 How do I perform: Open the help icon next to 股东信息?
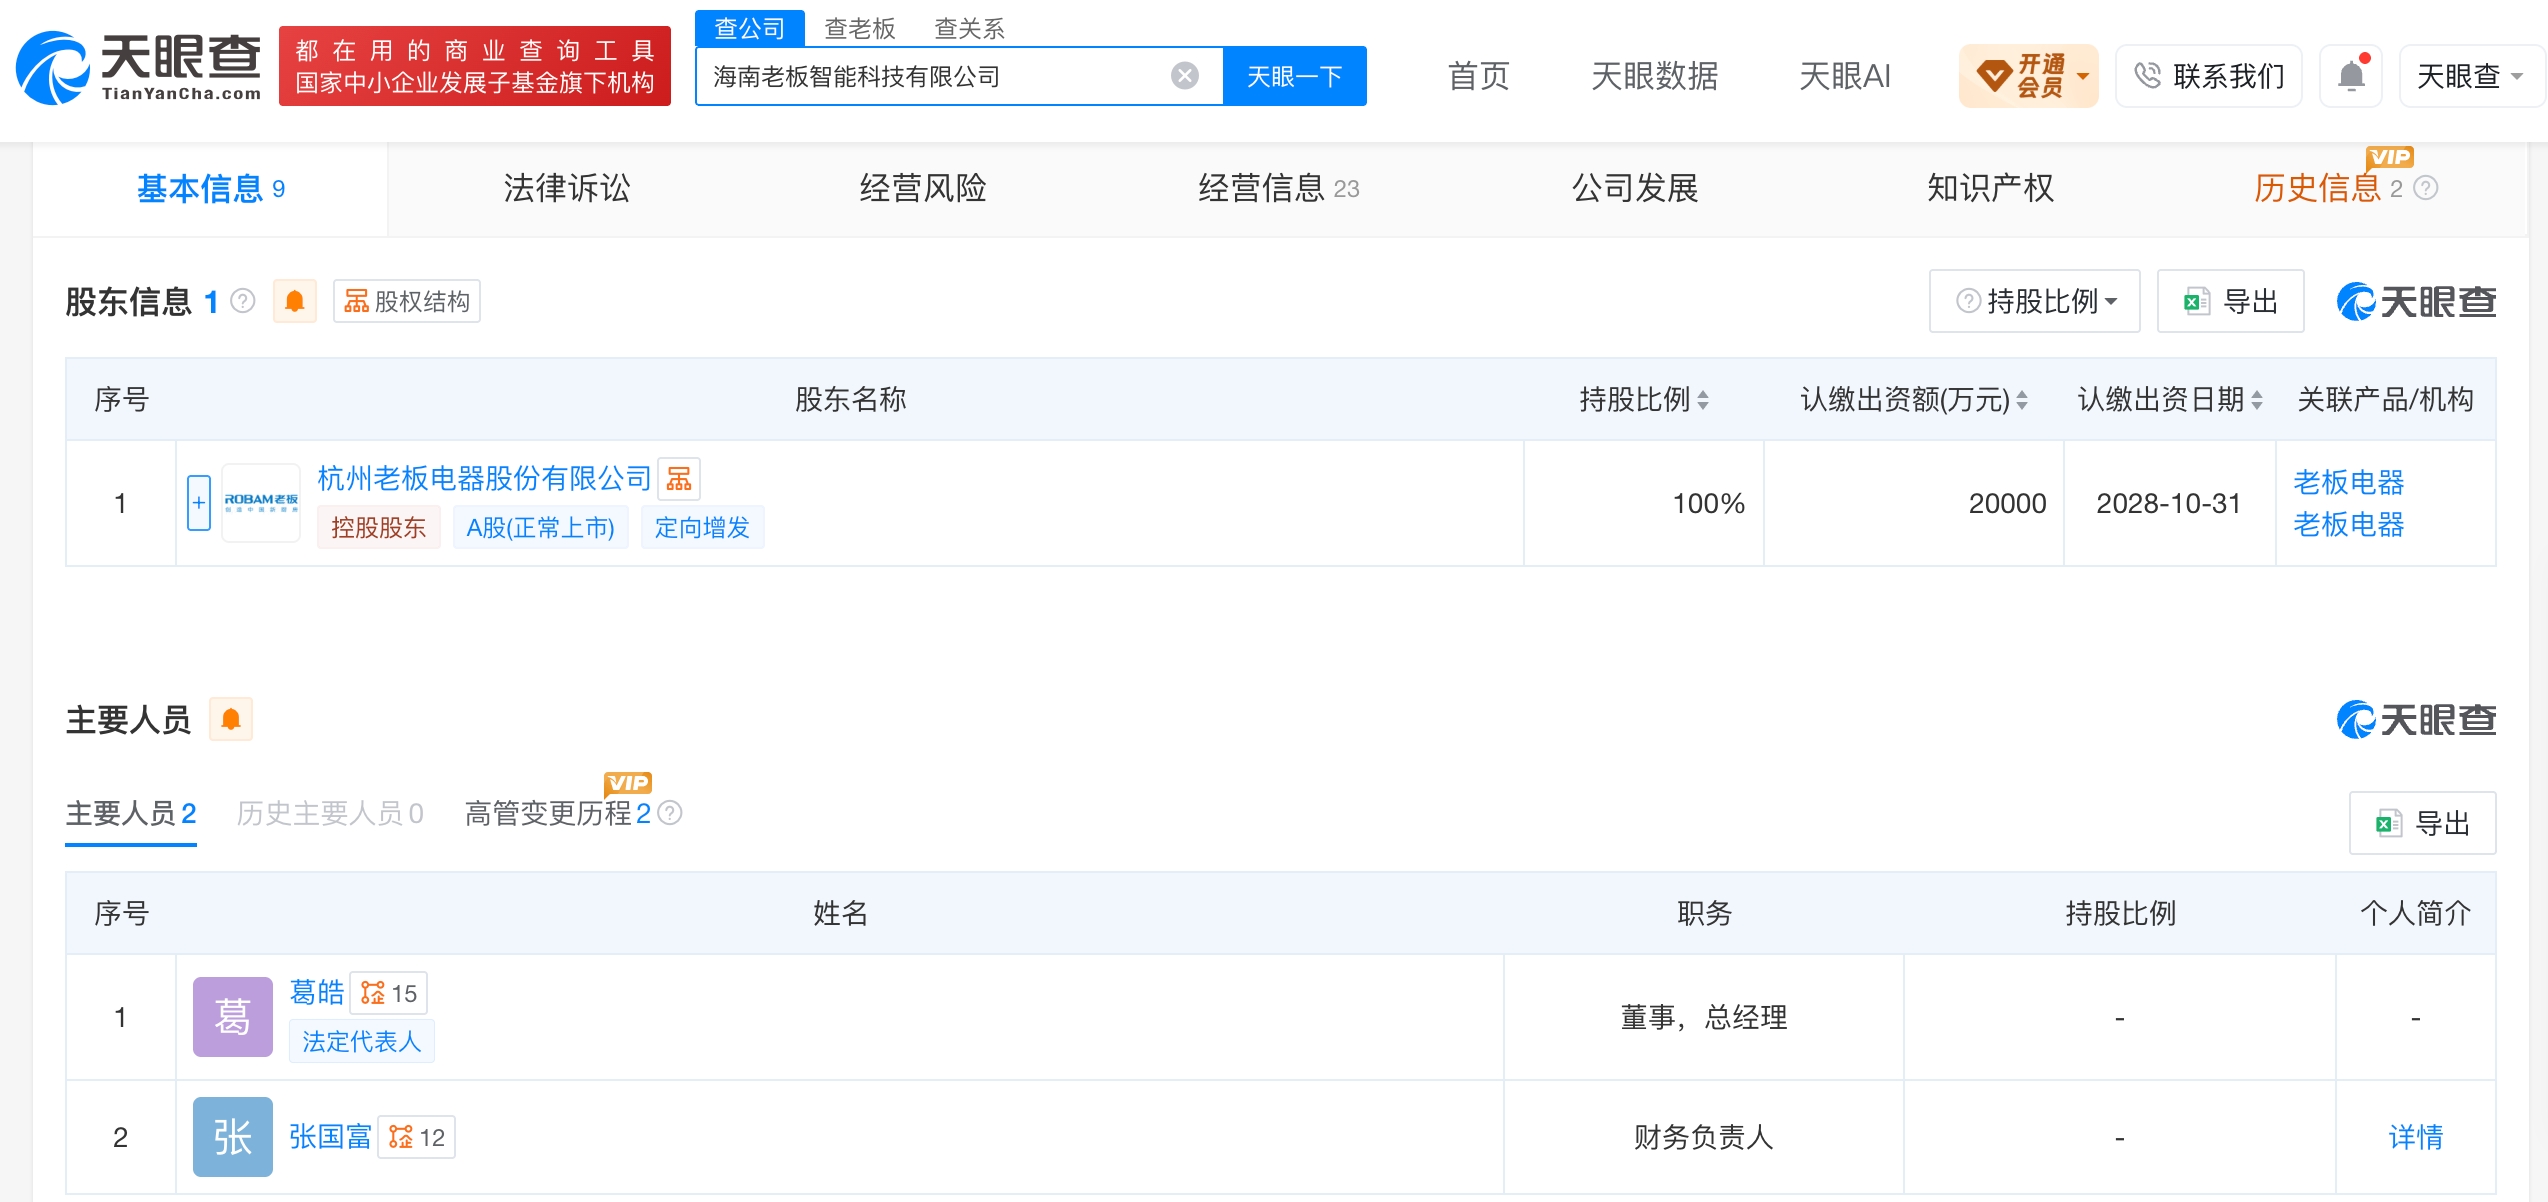(x=243, y=301)
